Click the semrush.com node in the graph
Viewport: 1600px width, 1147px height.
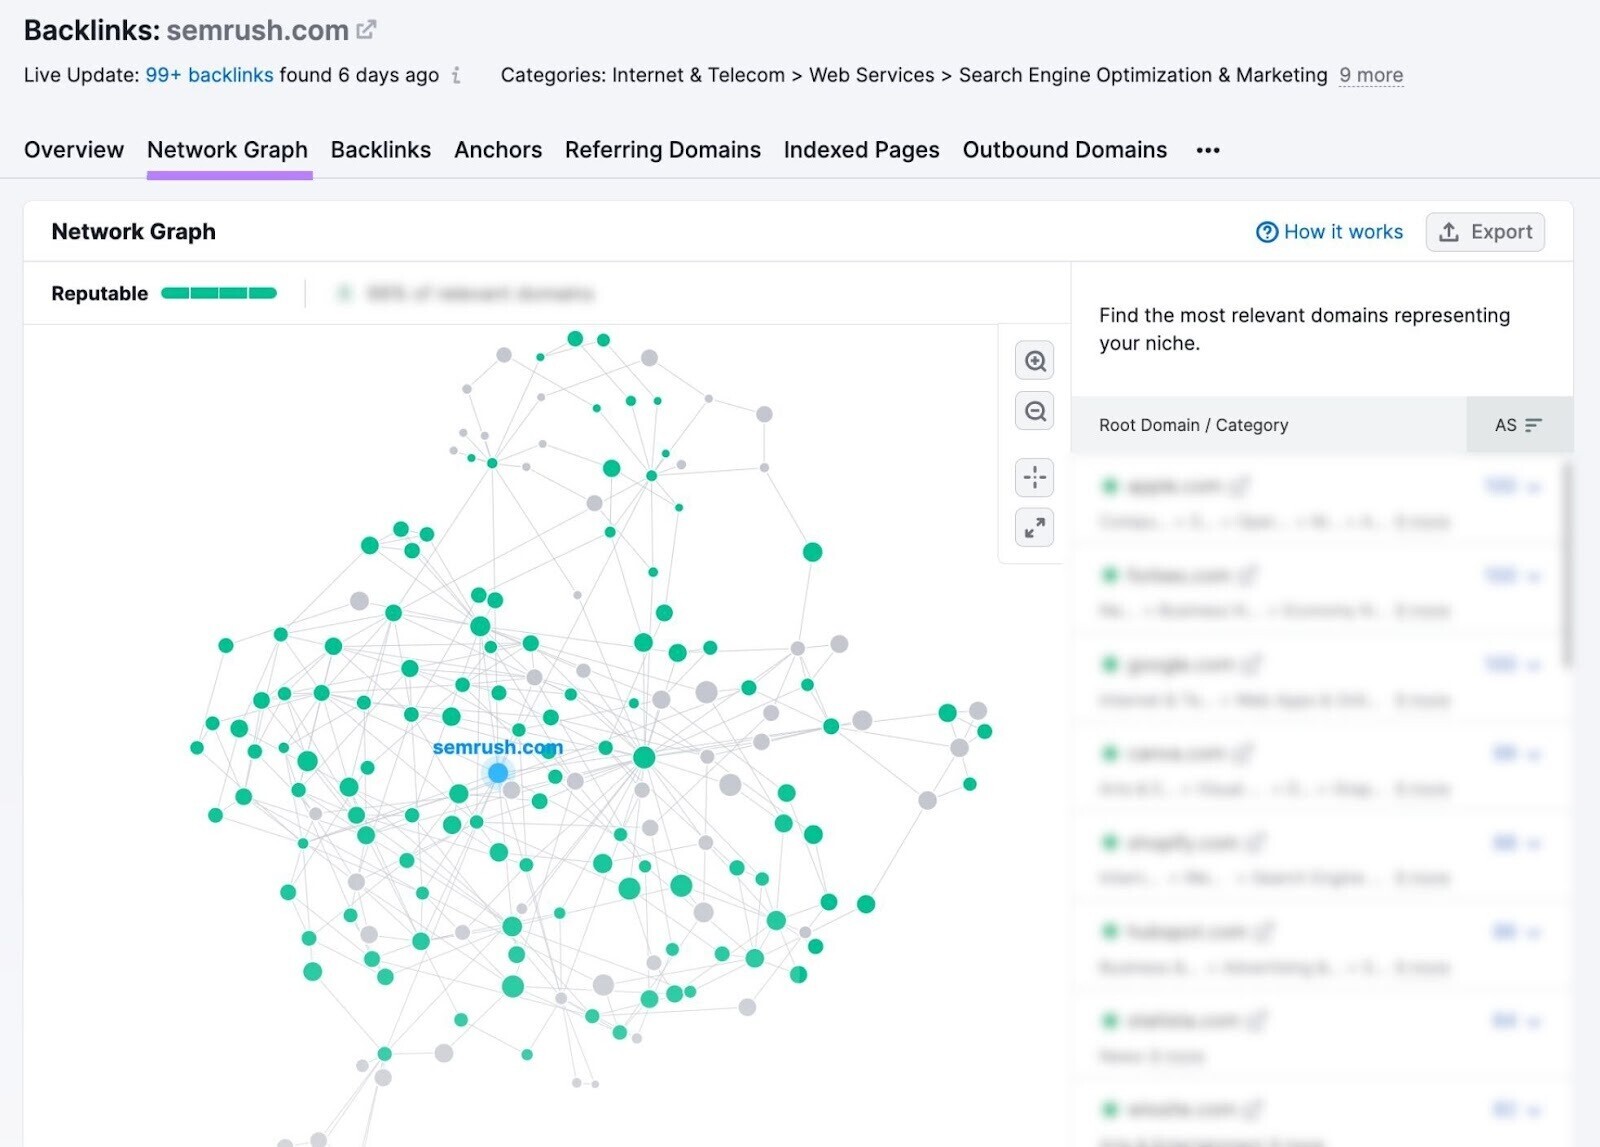tap(498, 771)
